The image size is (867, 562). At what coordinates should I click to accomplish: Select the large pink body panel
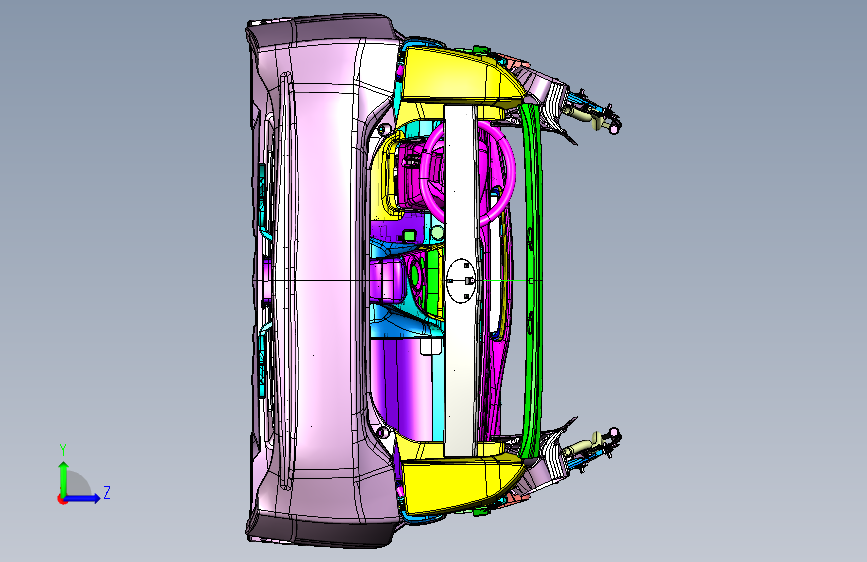tap(323, 280)
